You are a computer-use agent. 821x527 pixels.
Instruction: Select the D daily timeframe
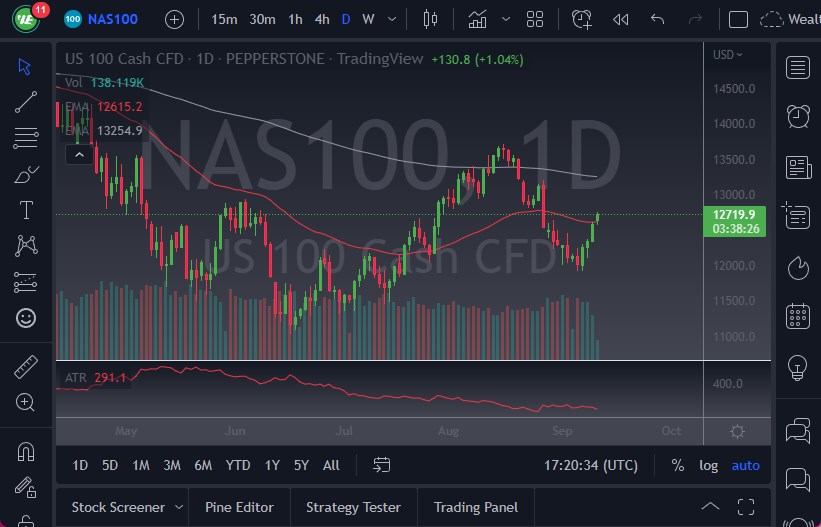pyautogui.click(x=346, y=20)
